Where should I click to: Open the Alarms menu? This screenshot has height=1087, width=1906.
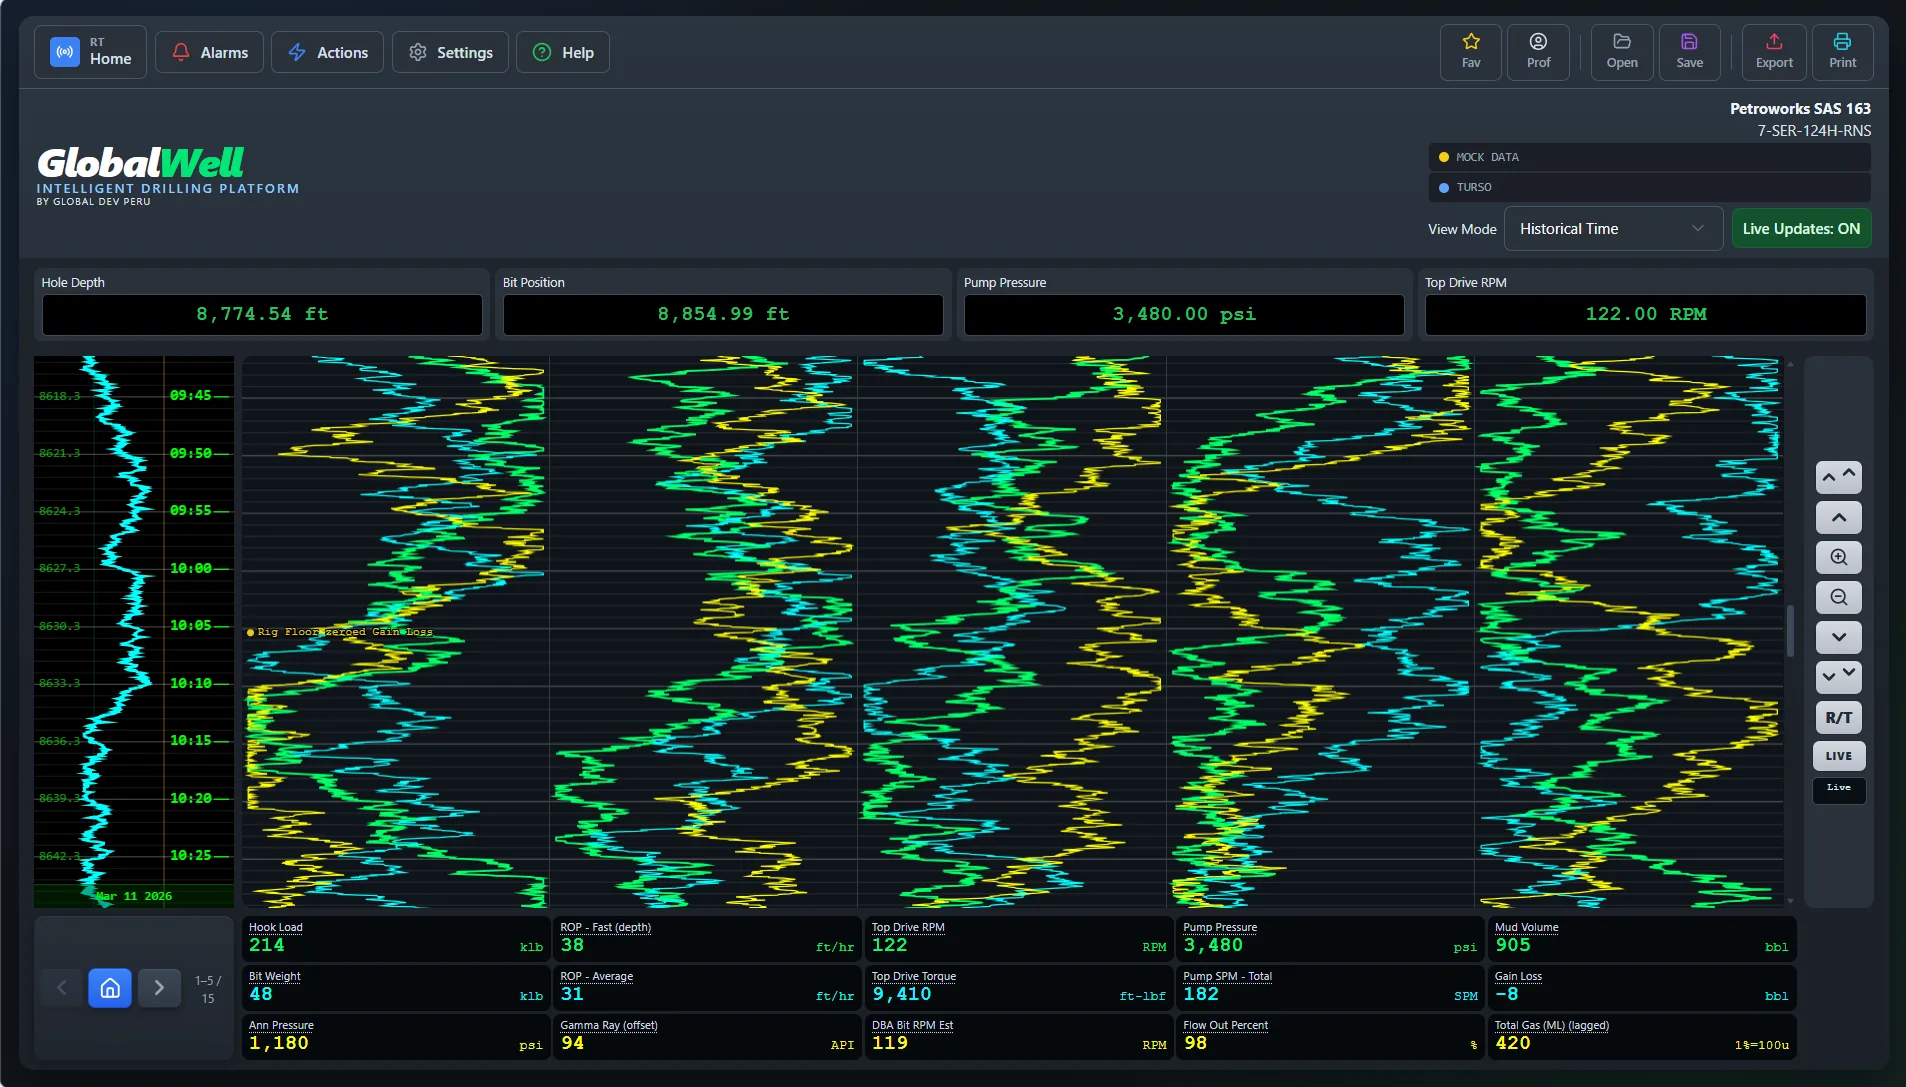(209, 52)
